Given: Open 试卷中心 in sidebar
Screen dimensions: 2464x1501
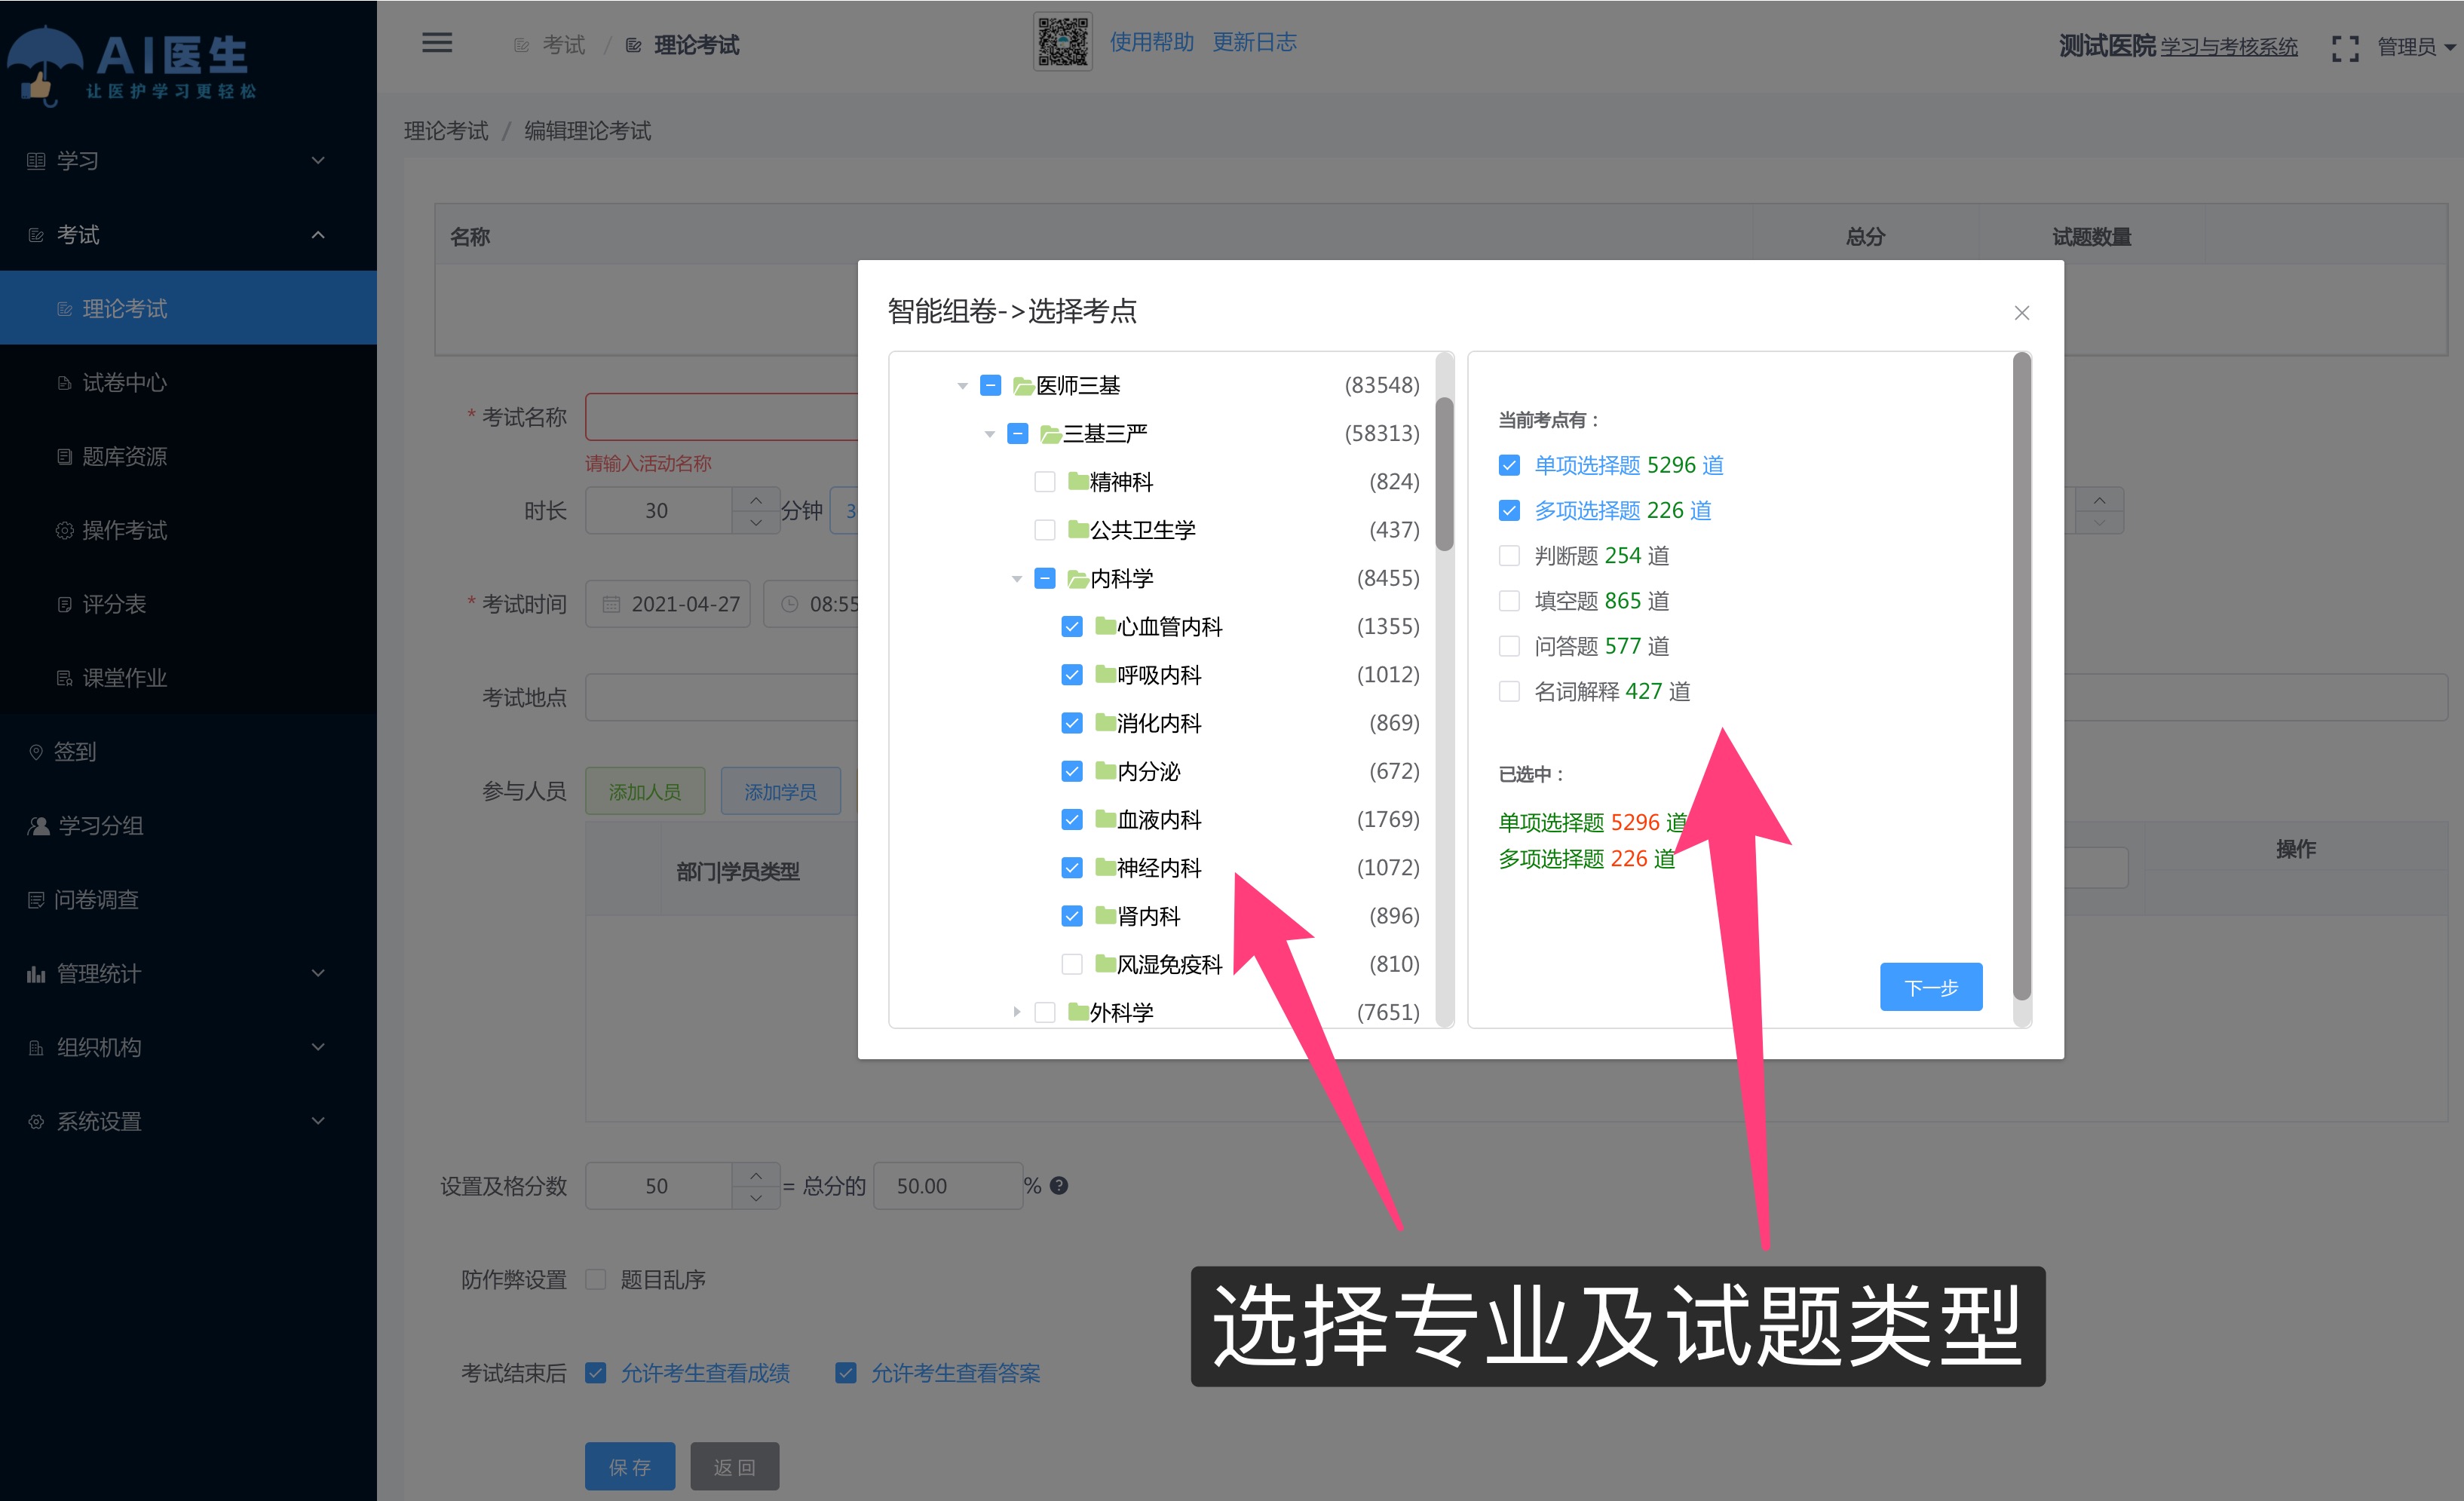Looking at the screenshot, I should pos(188,383).
